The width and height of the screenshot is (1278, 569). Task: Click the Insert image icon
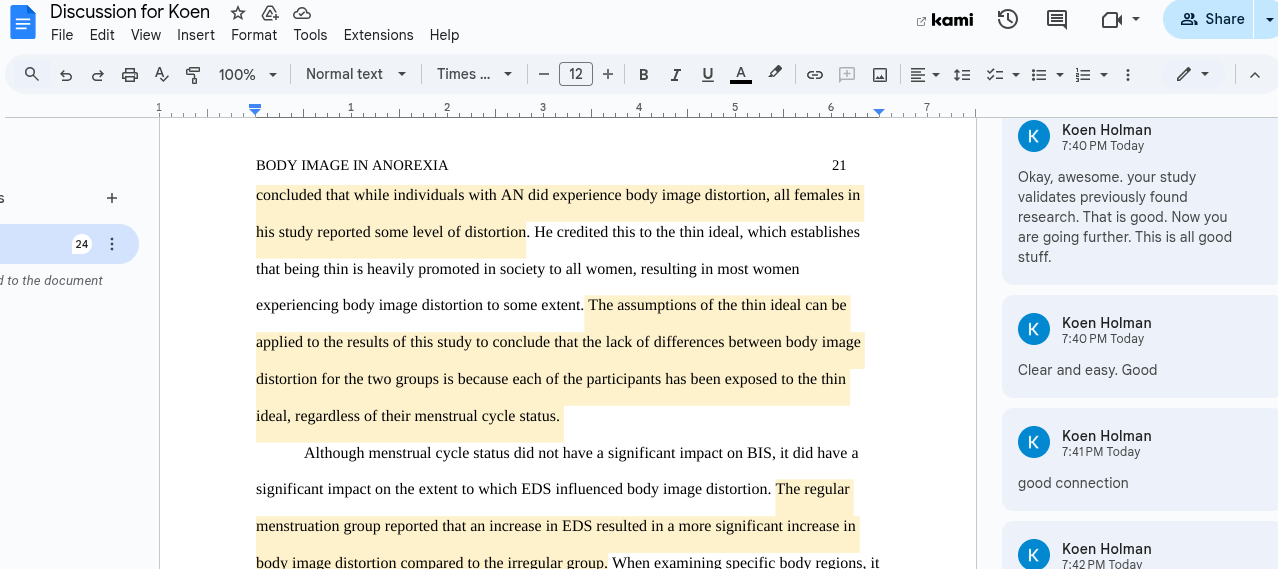(x=880, y=75)
